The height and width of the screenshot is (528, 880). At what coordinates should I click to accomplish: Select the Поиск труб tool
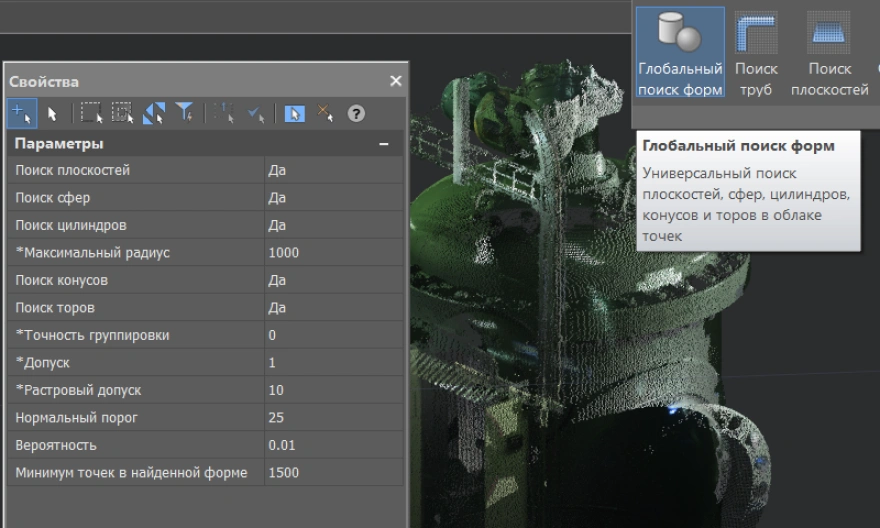pos(756,54)
